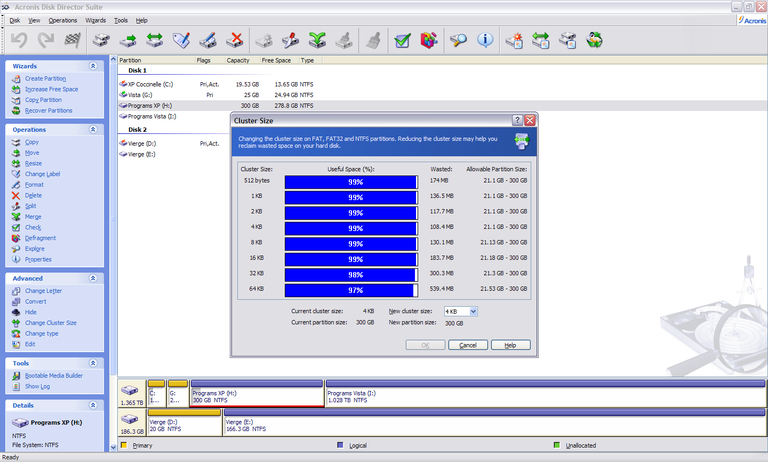768x462 pixels.
Task: Open the Disk menu
Action: (15, 21)
